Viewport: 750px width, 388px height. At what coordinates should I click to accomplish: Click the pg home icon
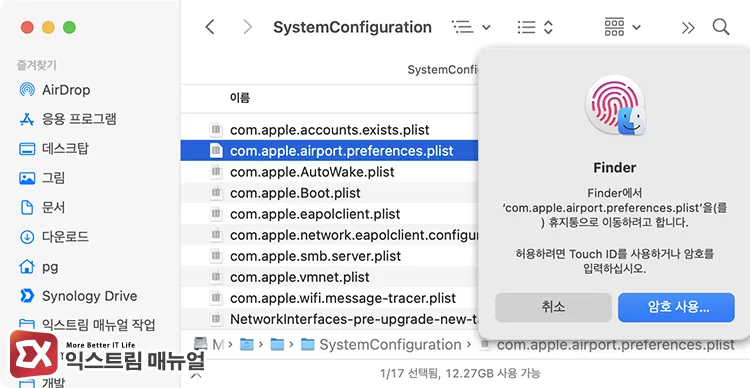pyautogui.click(x=27, y=266)
